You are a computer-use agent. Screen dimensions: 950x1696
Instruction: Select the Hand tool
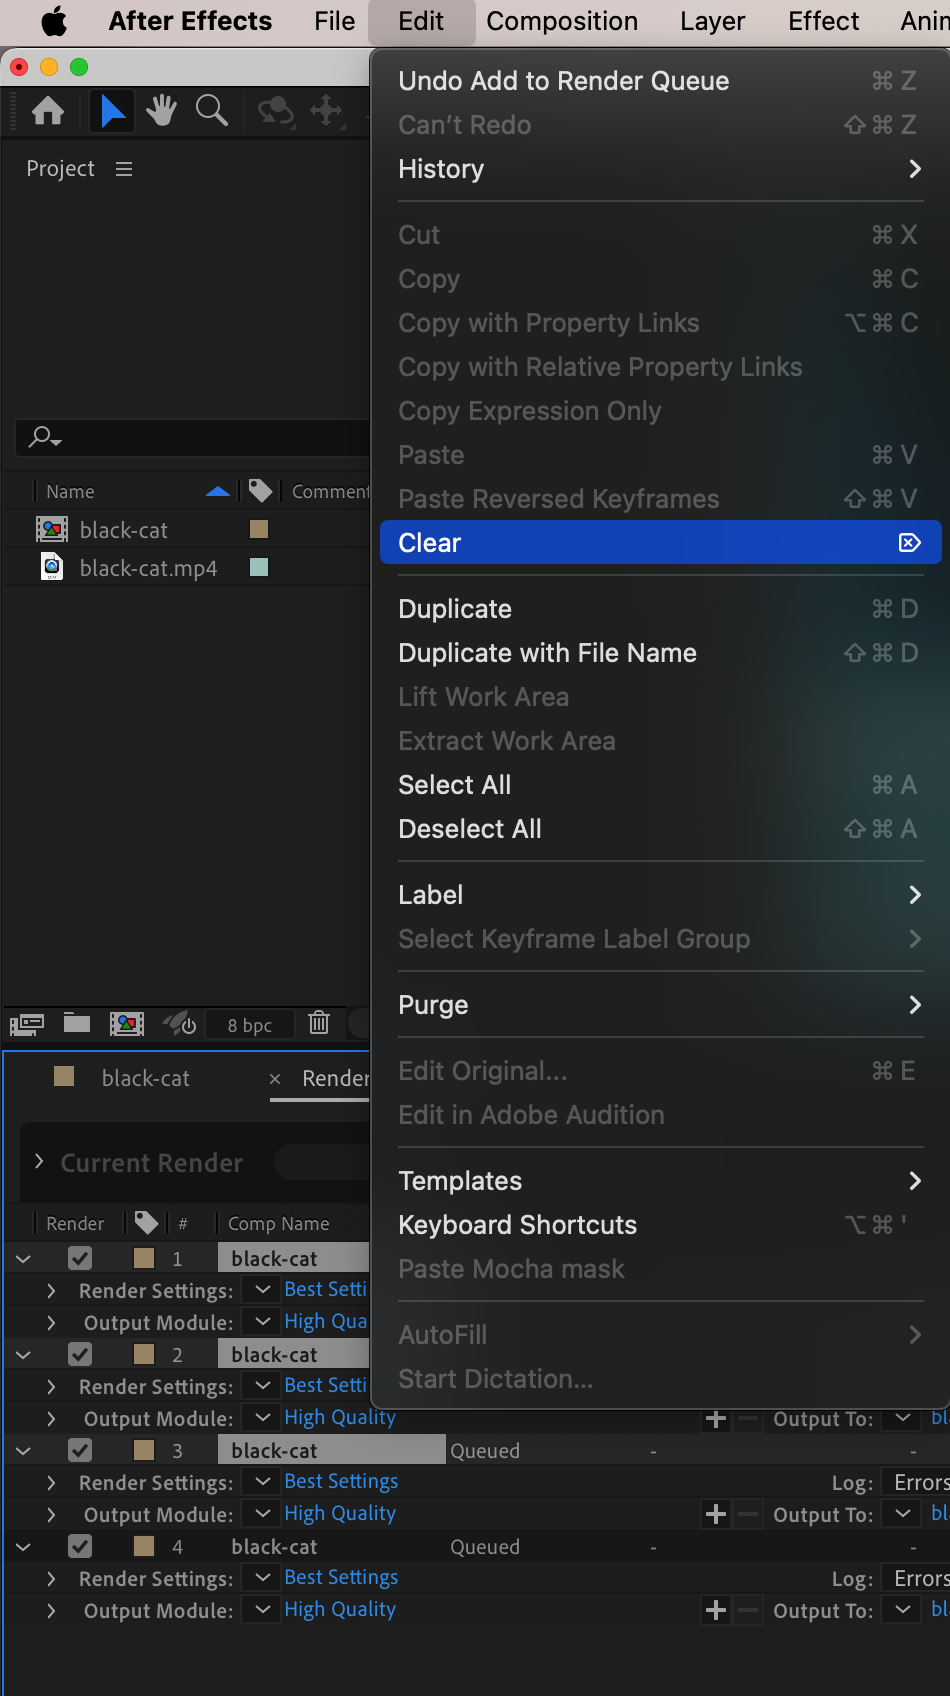point(161,111)
